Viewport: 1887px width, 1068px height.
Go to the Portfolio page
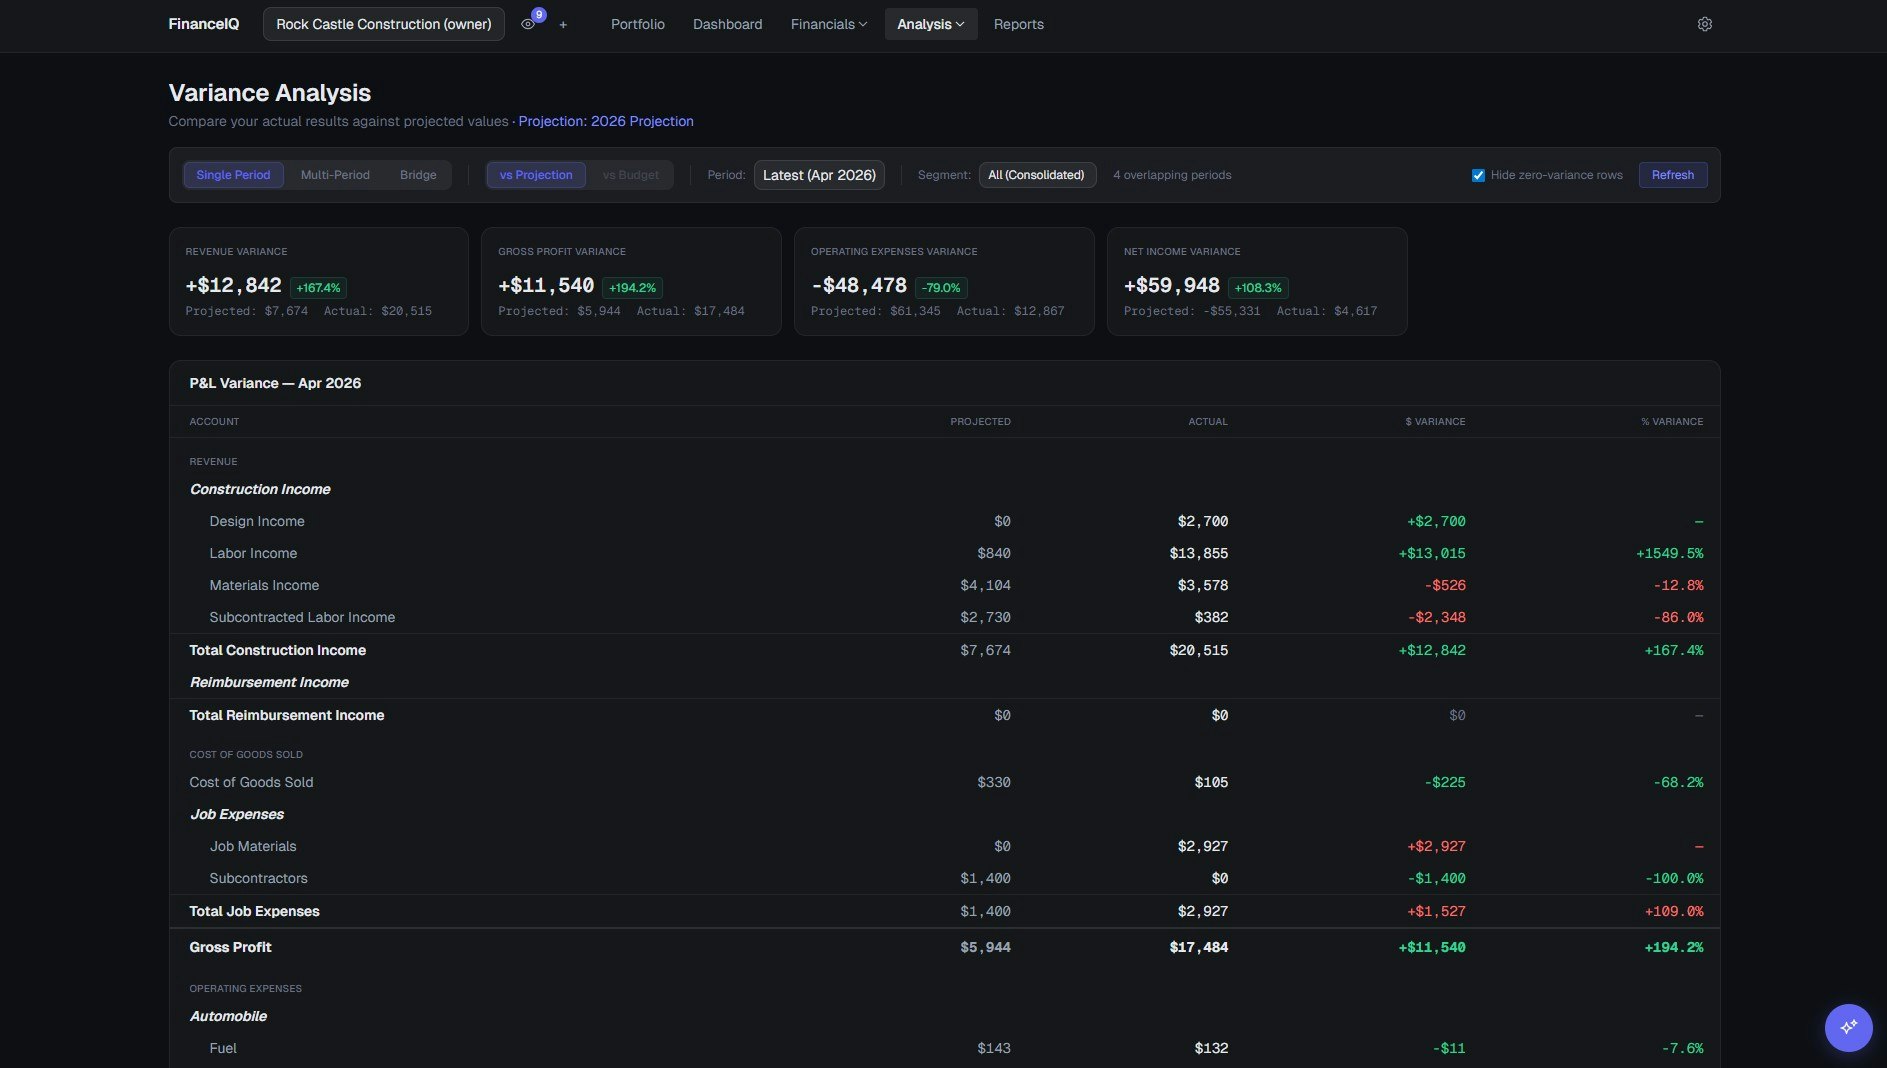tap(637, 24)
